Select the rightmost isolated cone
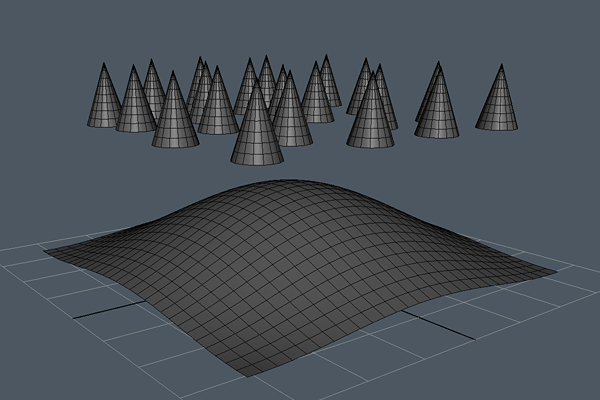 coord(497,104)
